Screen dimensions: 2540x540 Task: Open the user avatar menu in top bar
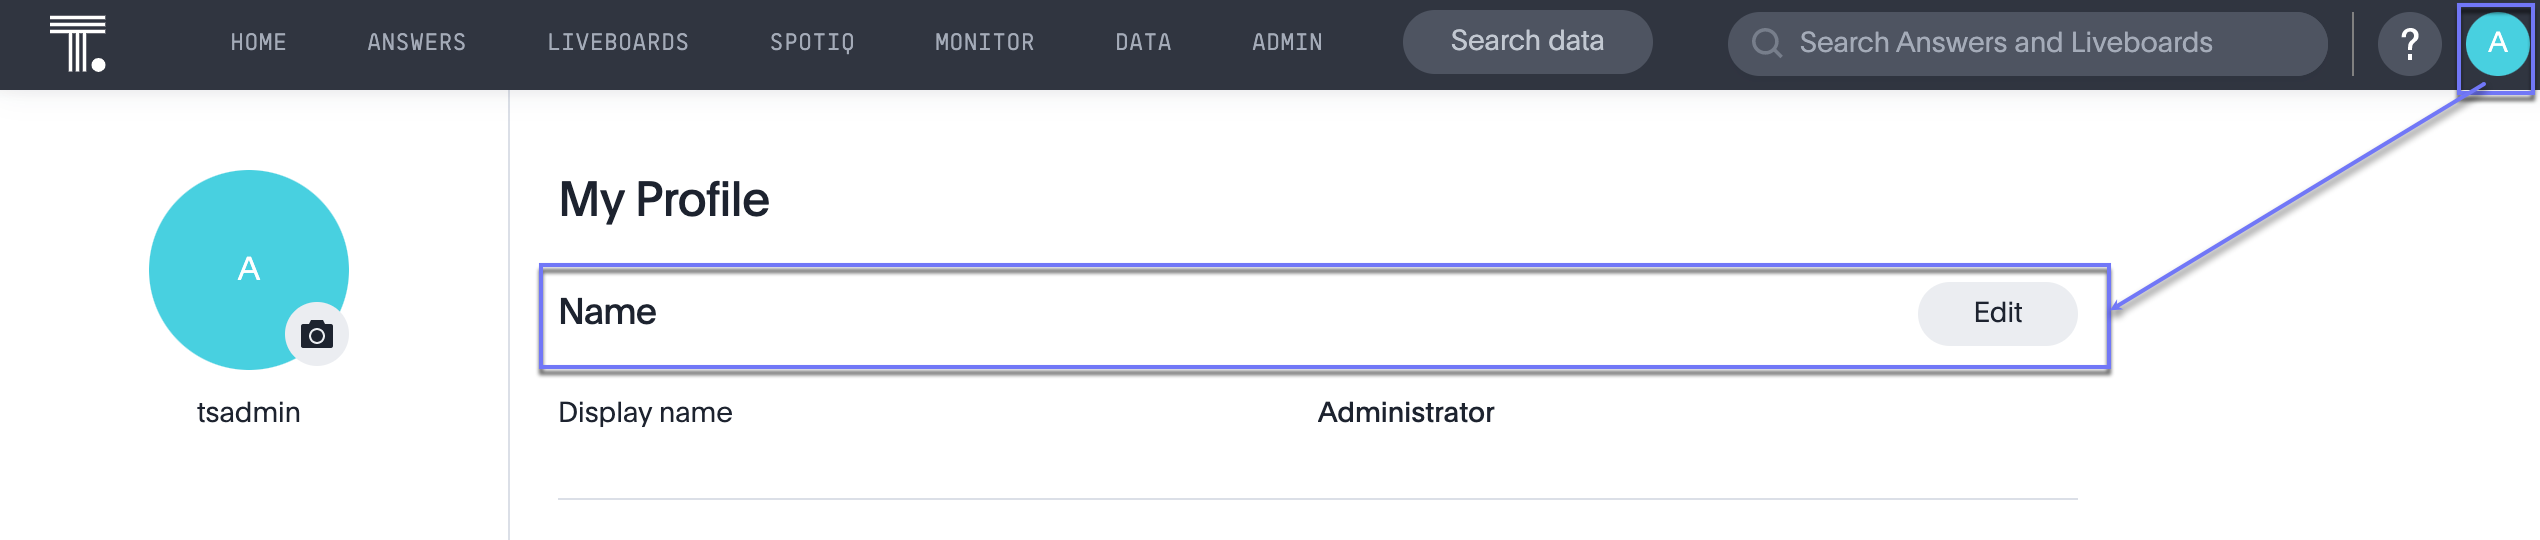coord(2497,44)
